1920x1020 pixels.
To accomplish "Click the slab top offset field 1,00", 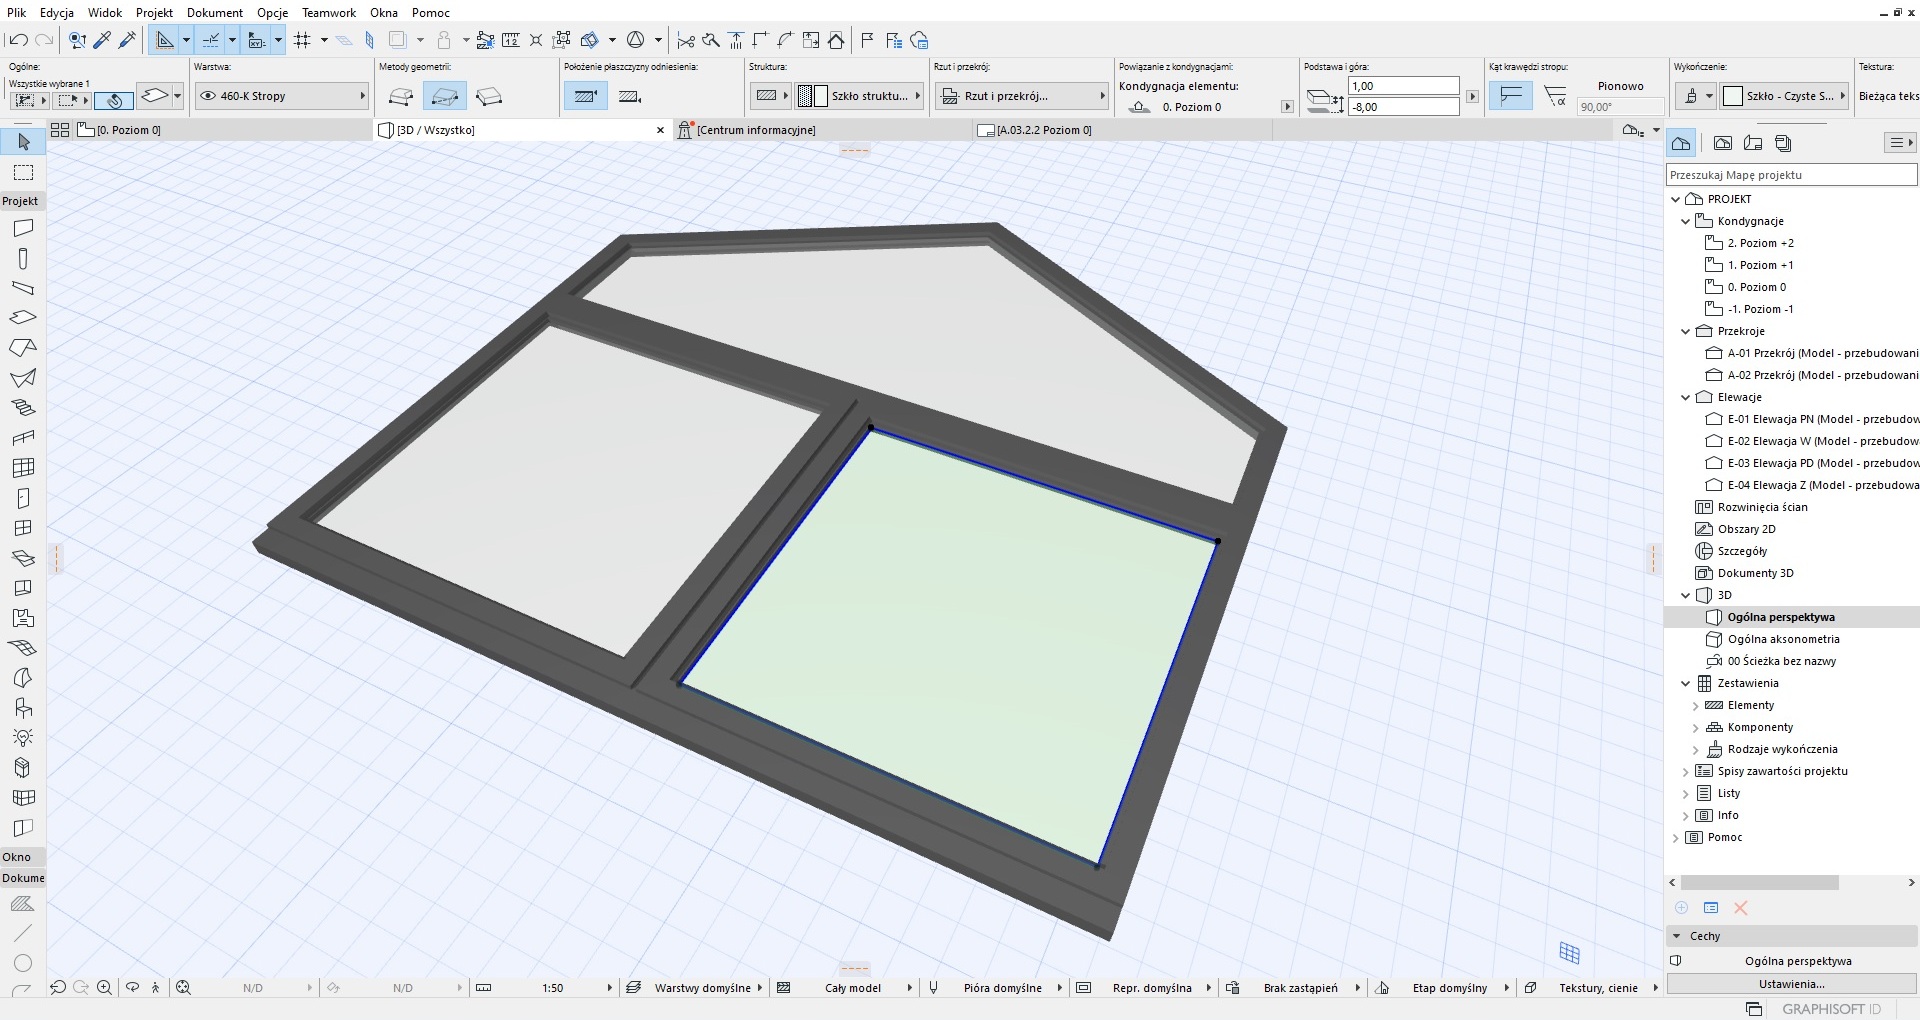I will (1403, 86).
